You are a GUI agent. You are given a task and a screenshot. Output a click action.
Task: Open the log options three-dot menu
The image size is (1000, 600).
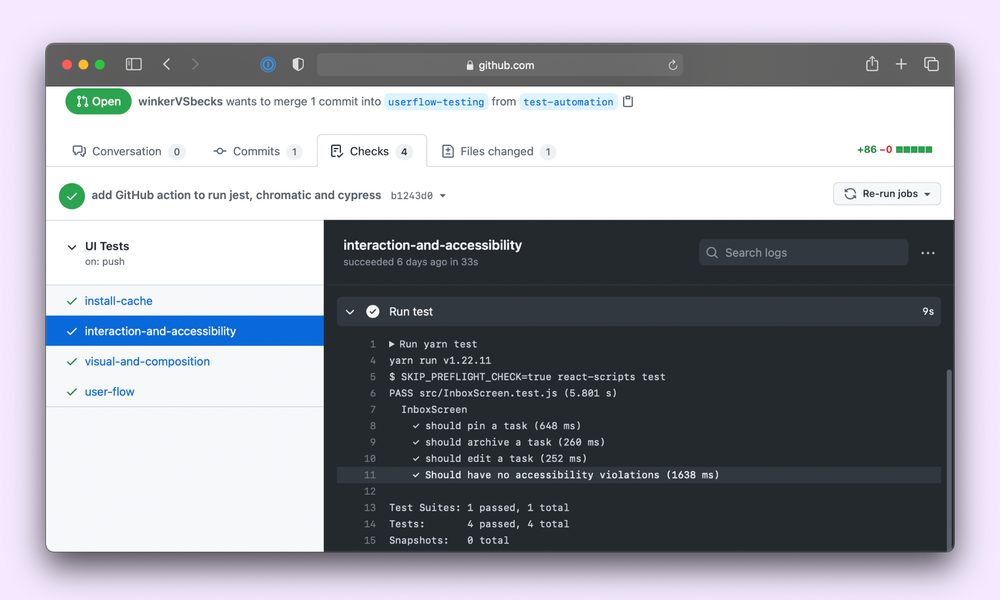coord(928,253)
